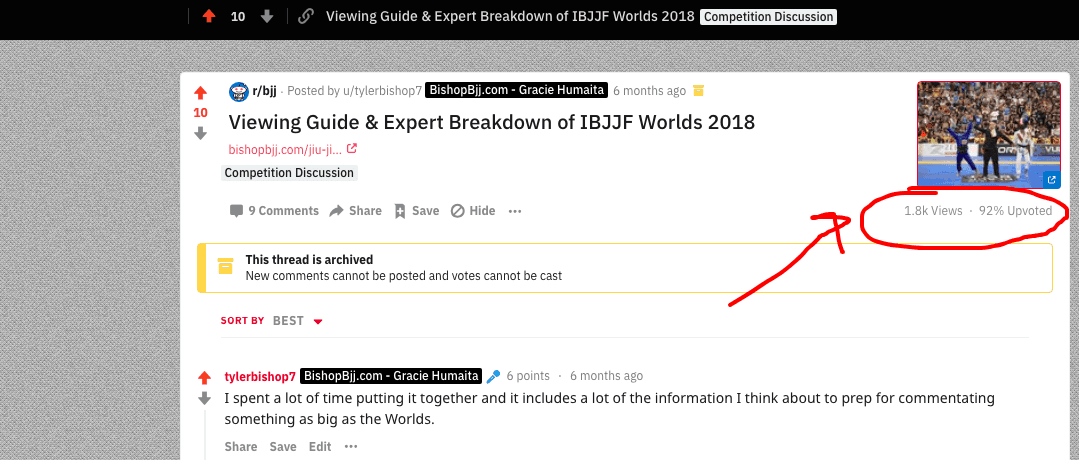Upvote the post beside the r/bjj title
The image size is (1079, 460).
tap(200, 92)
